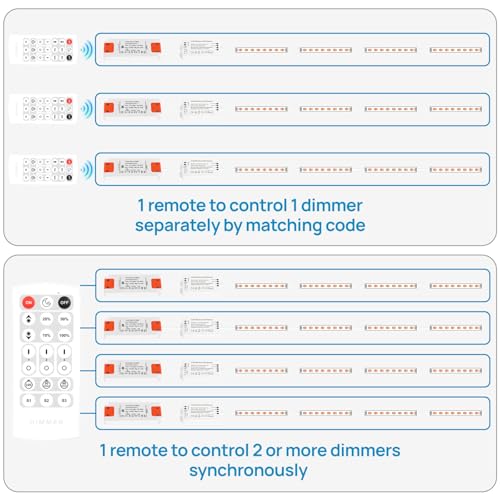Click the red ON button on the remote

(x=29, y=302)
